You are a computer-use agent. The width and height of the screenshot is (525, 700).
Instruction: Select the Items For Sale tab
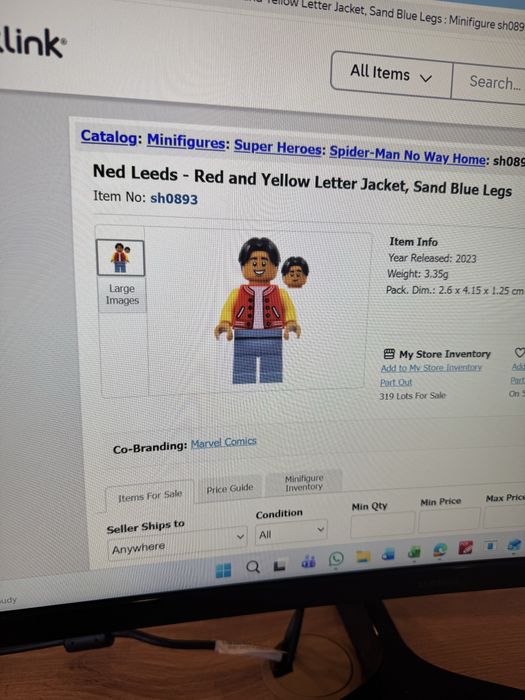150,496
